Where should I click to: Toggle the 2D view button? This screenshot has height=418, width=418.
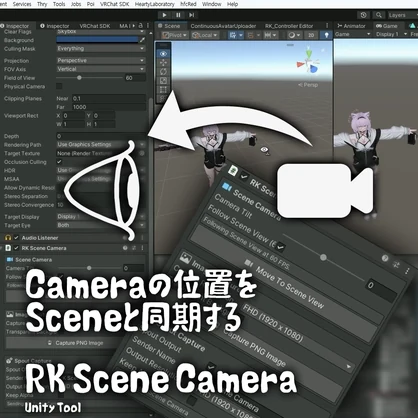click(311, 35)
